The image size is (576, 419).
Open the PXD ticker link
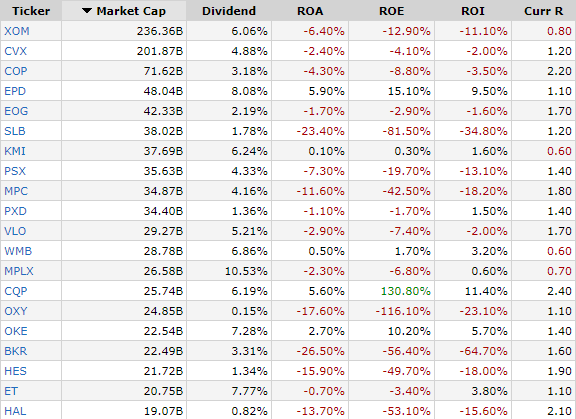click(x=15, y=211)
